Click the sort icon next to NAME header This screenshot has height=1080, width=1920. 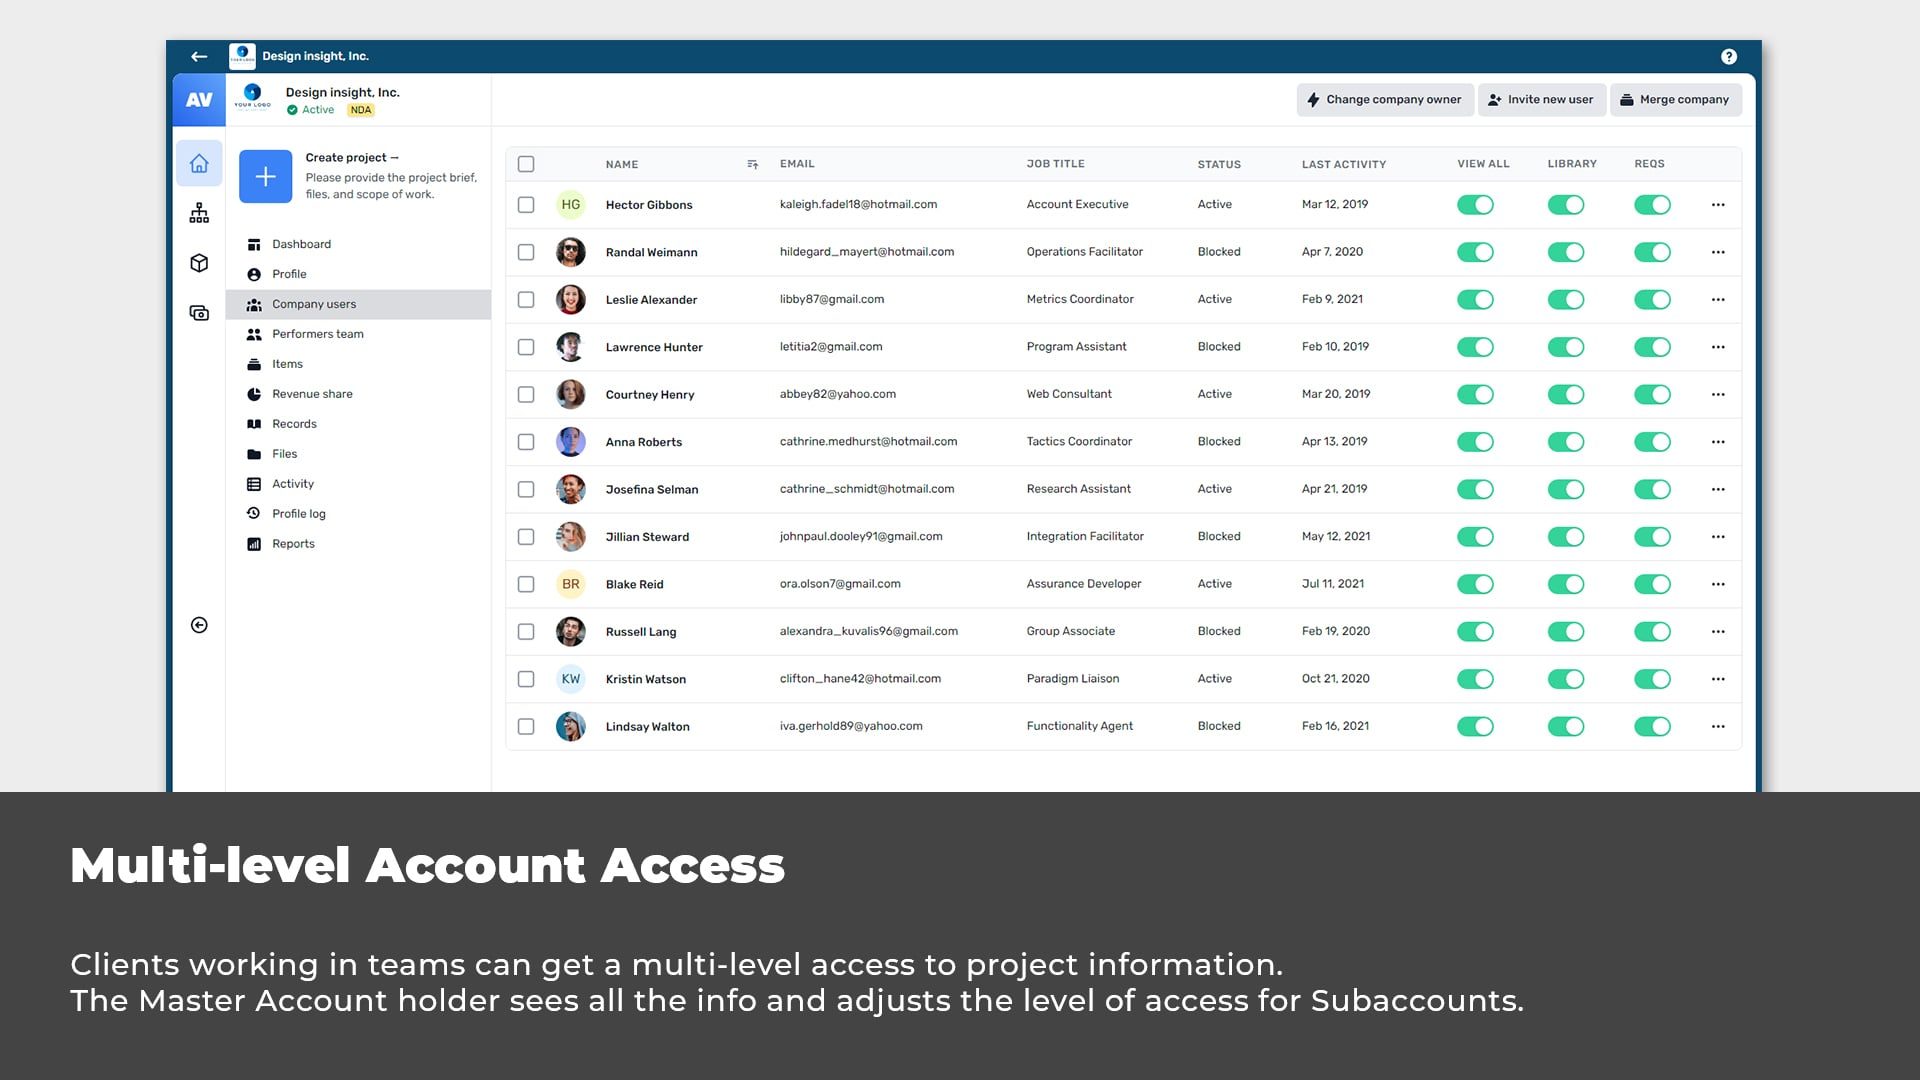tap(752, 164)
